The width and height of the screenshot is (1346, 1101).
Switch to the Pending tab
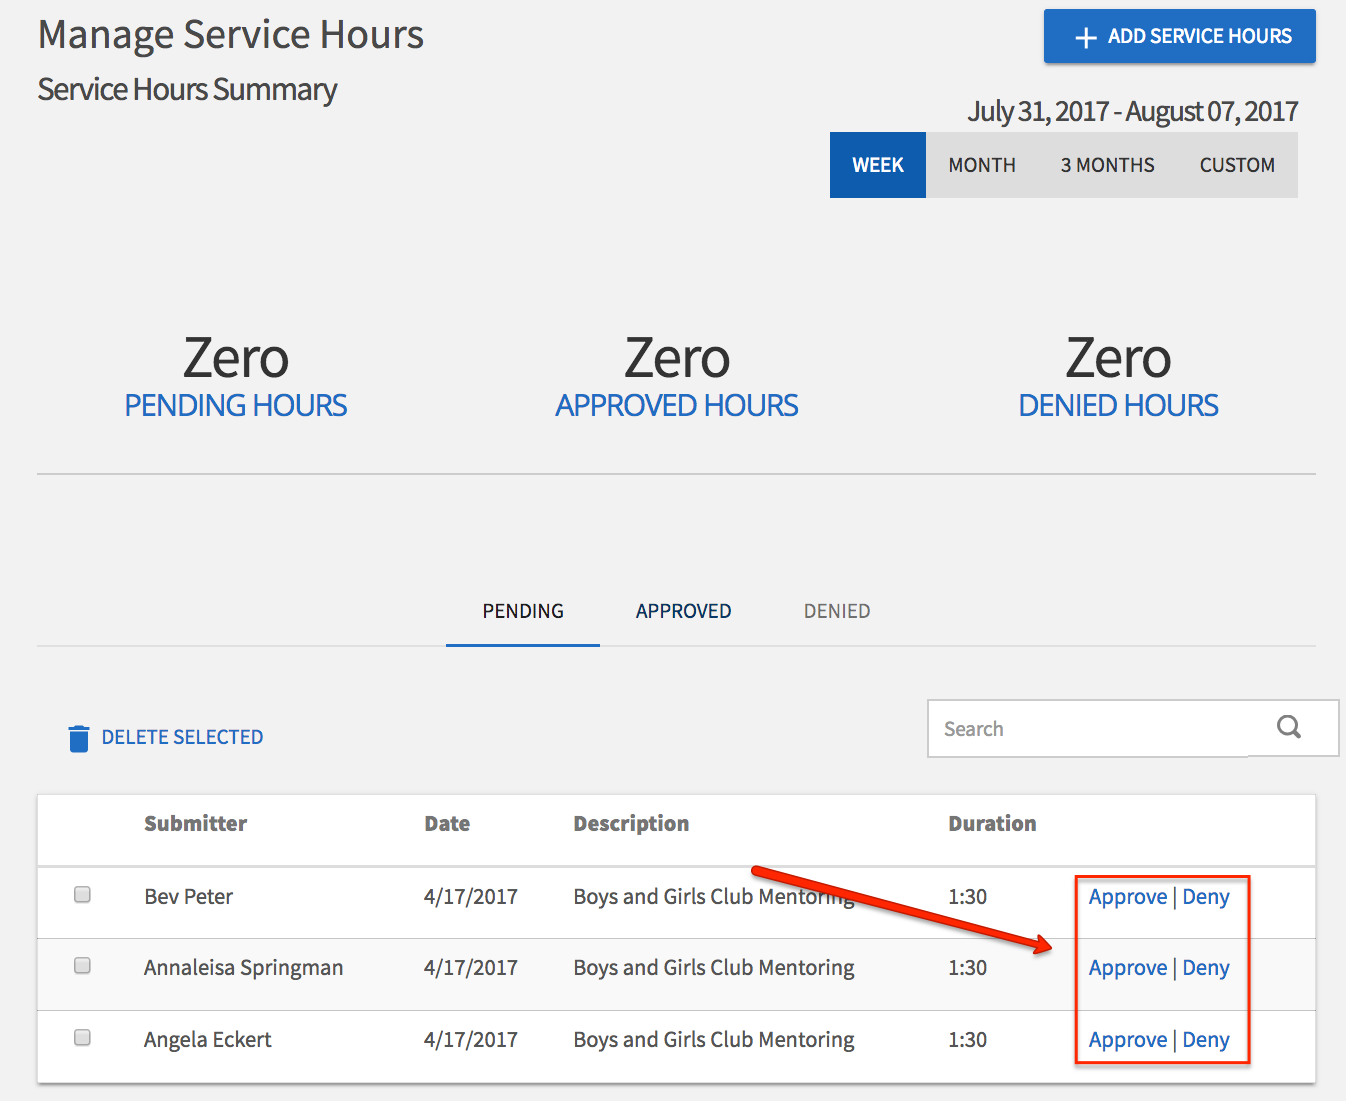(523, 611)
